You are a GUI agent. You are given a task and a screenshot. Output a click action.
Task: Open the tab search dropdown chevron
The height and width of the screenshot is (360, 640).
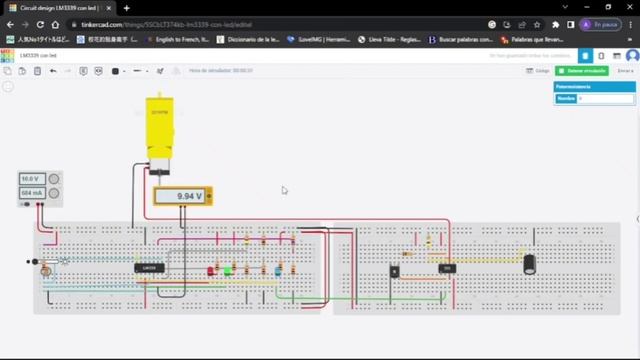coord(565,7)
